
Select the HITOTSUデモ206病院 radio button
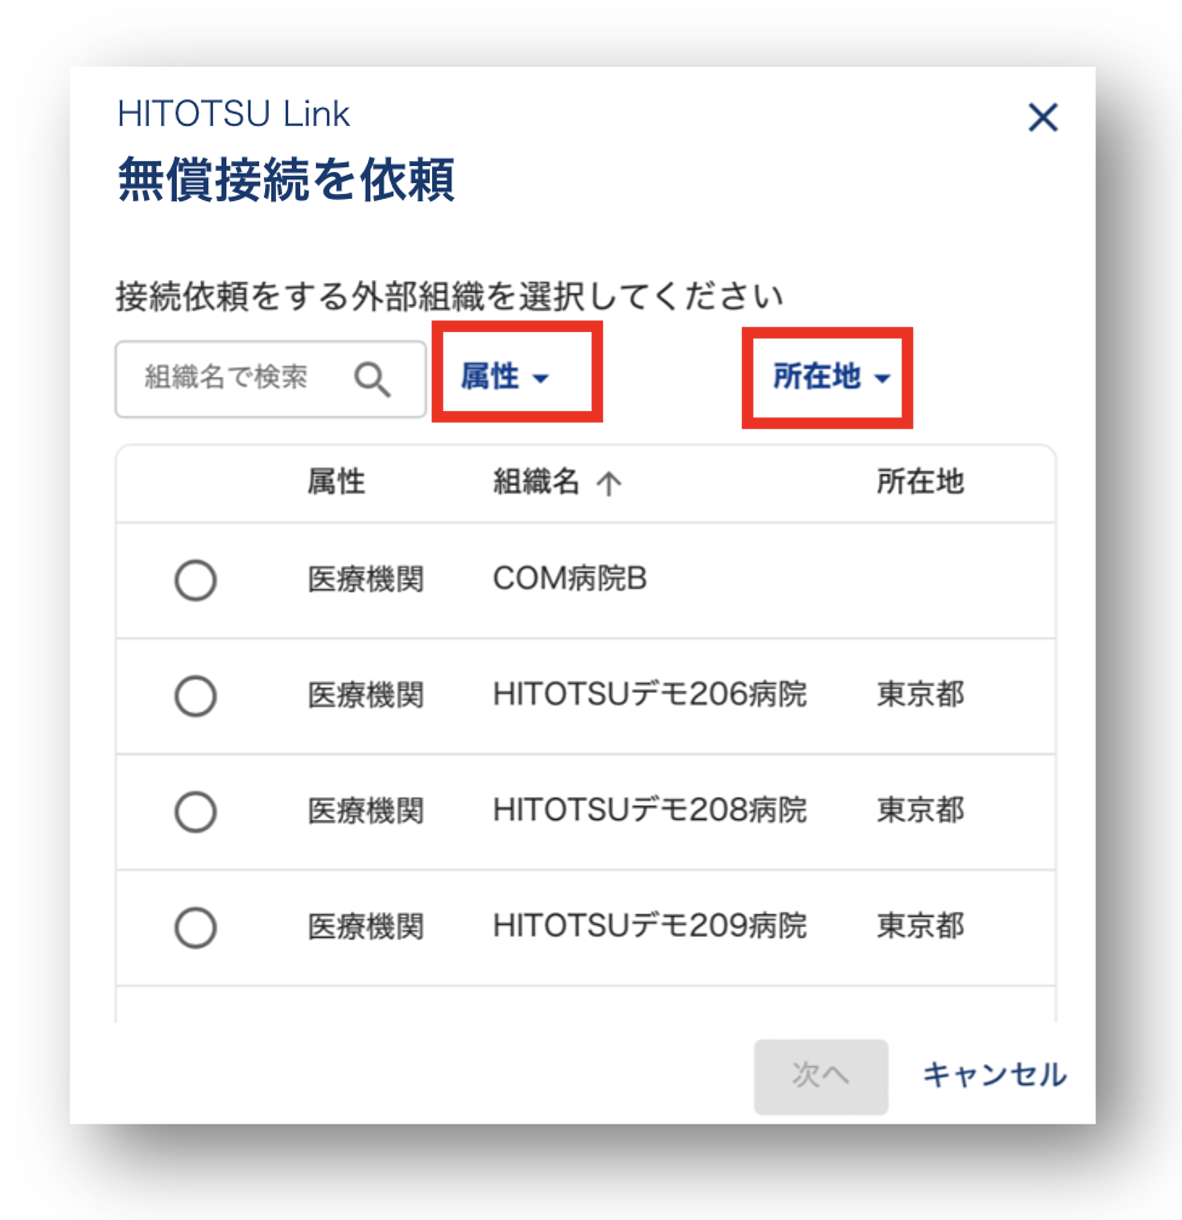[196, 696]
